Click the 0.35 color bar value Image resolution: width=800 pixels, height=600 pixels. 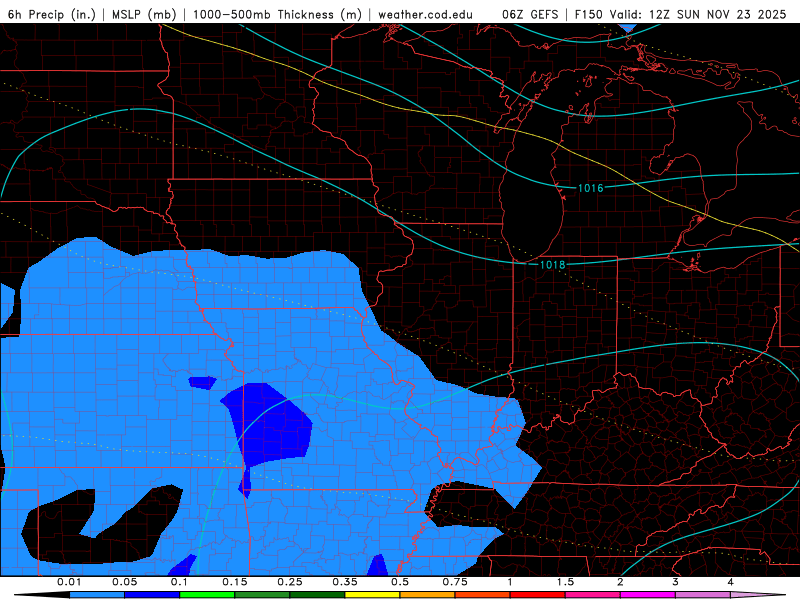345,582
